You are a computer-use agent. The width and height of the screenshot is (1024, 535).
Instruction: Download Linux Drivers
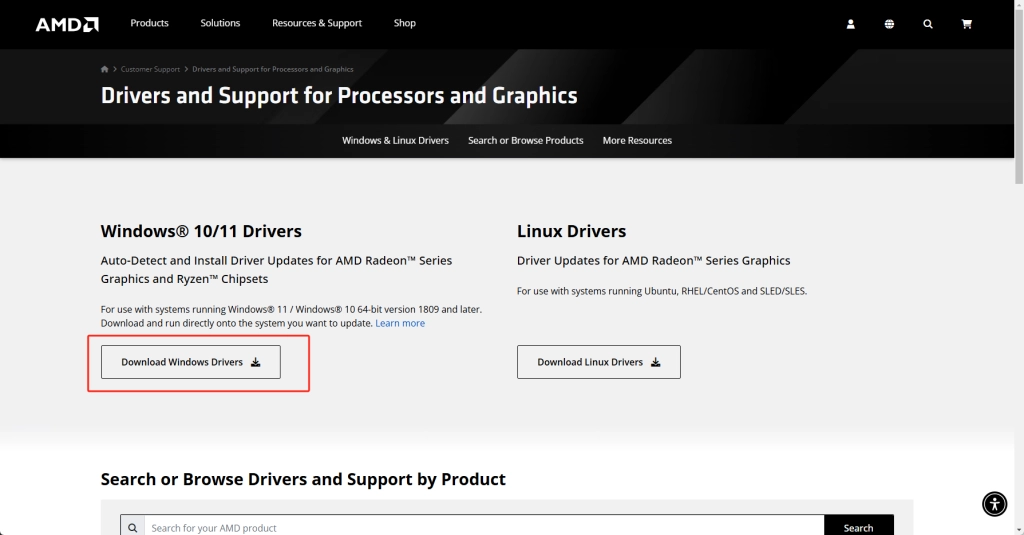pyautogui.click(x=598, y=362)
